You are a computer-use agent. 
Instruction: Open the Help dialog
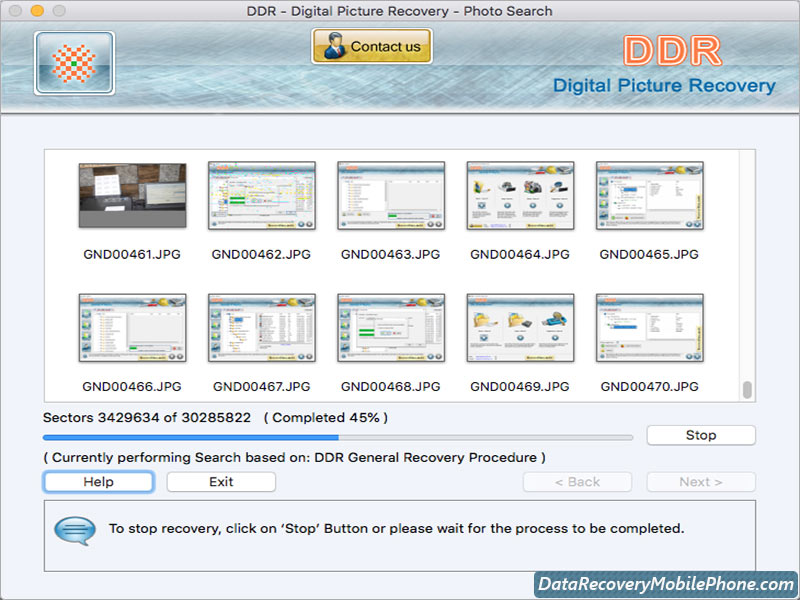pos(97,481)
